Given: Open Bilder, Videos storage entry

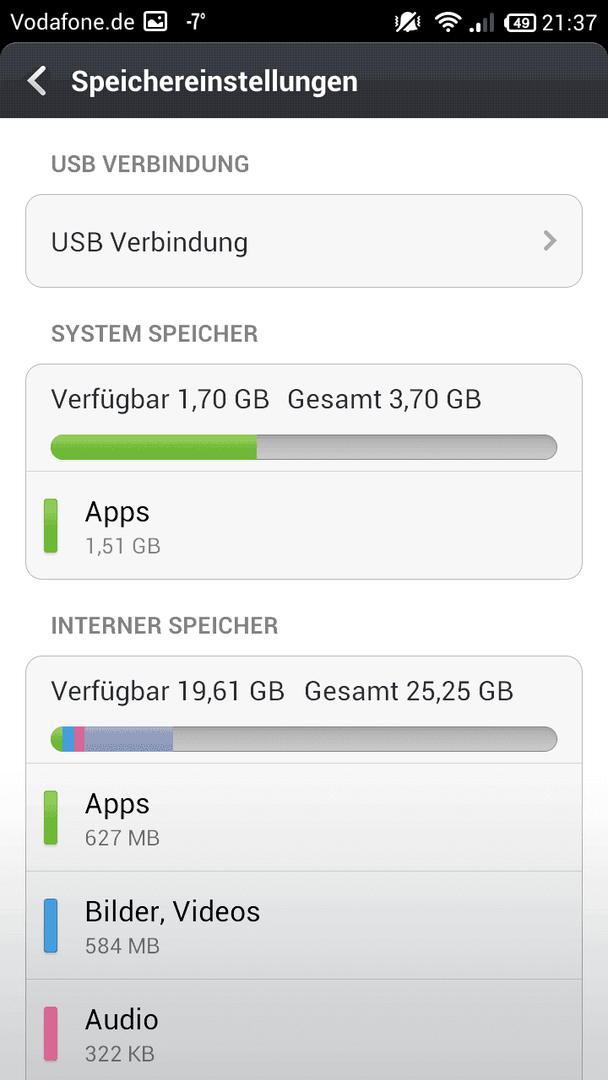Looking at the screenshot, I should pyautogui.click(x=304, y=925).
